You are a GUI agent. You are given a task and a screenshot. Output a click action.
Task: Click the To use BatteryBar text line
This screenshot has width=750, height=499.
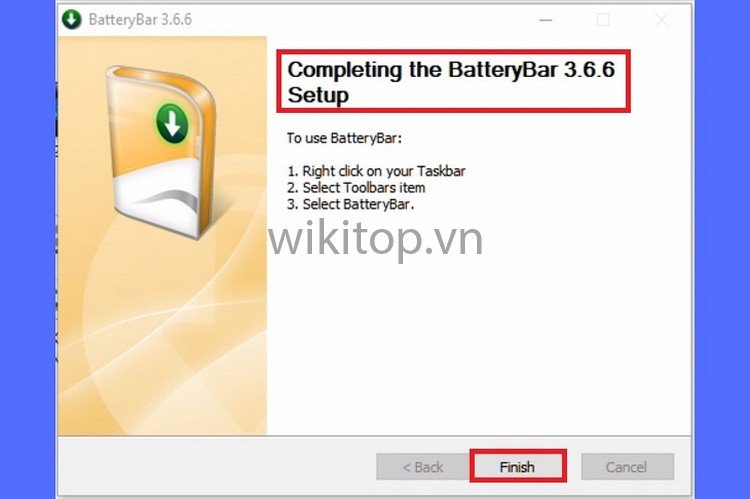pyautogui.click(x=344, y=138)
